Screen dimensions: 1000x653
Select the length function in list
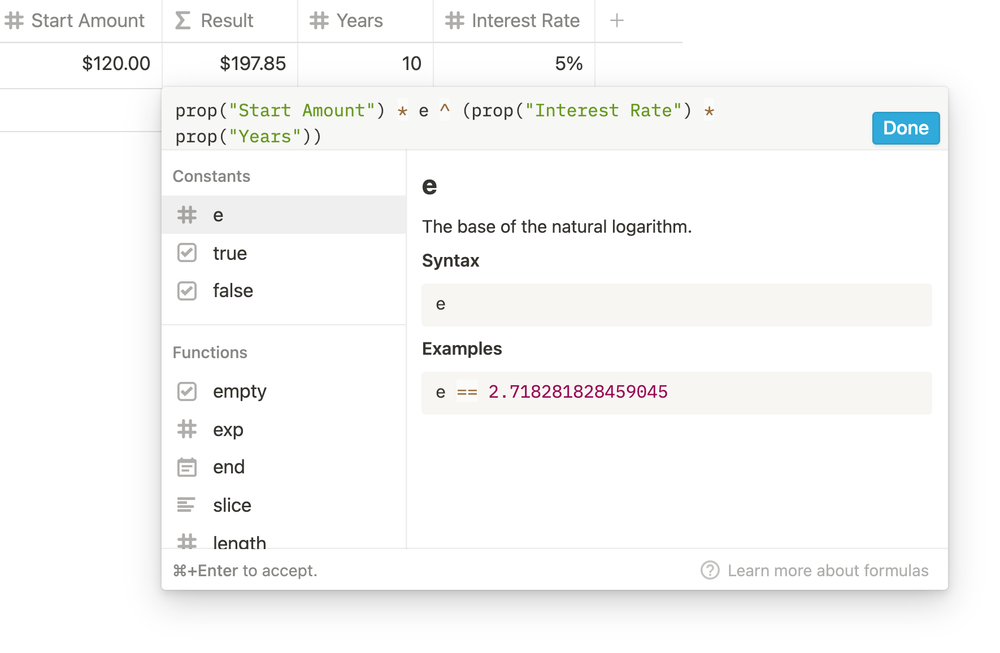click(x=239, y=542)
